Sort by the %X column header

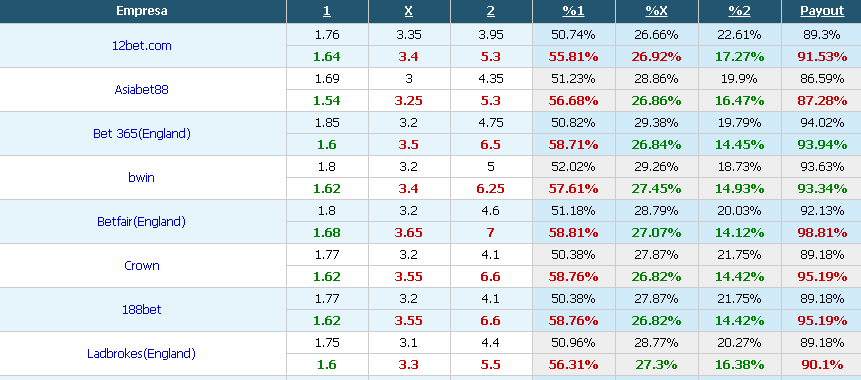pos(656,11)
